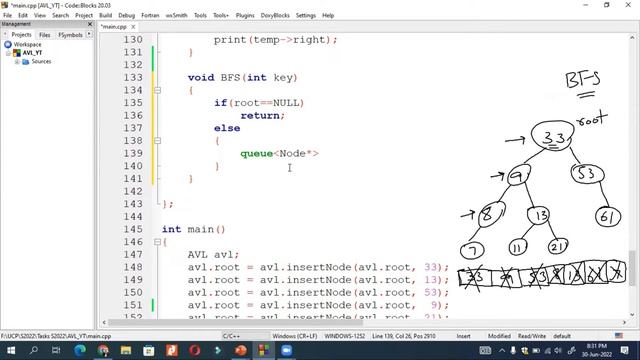Open the Management tabs dropdown arrow
Viewport: 640px width, 360px height.
89,35
